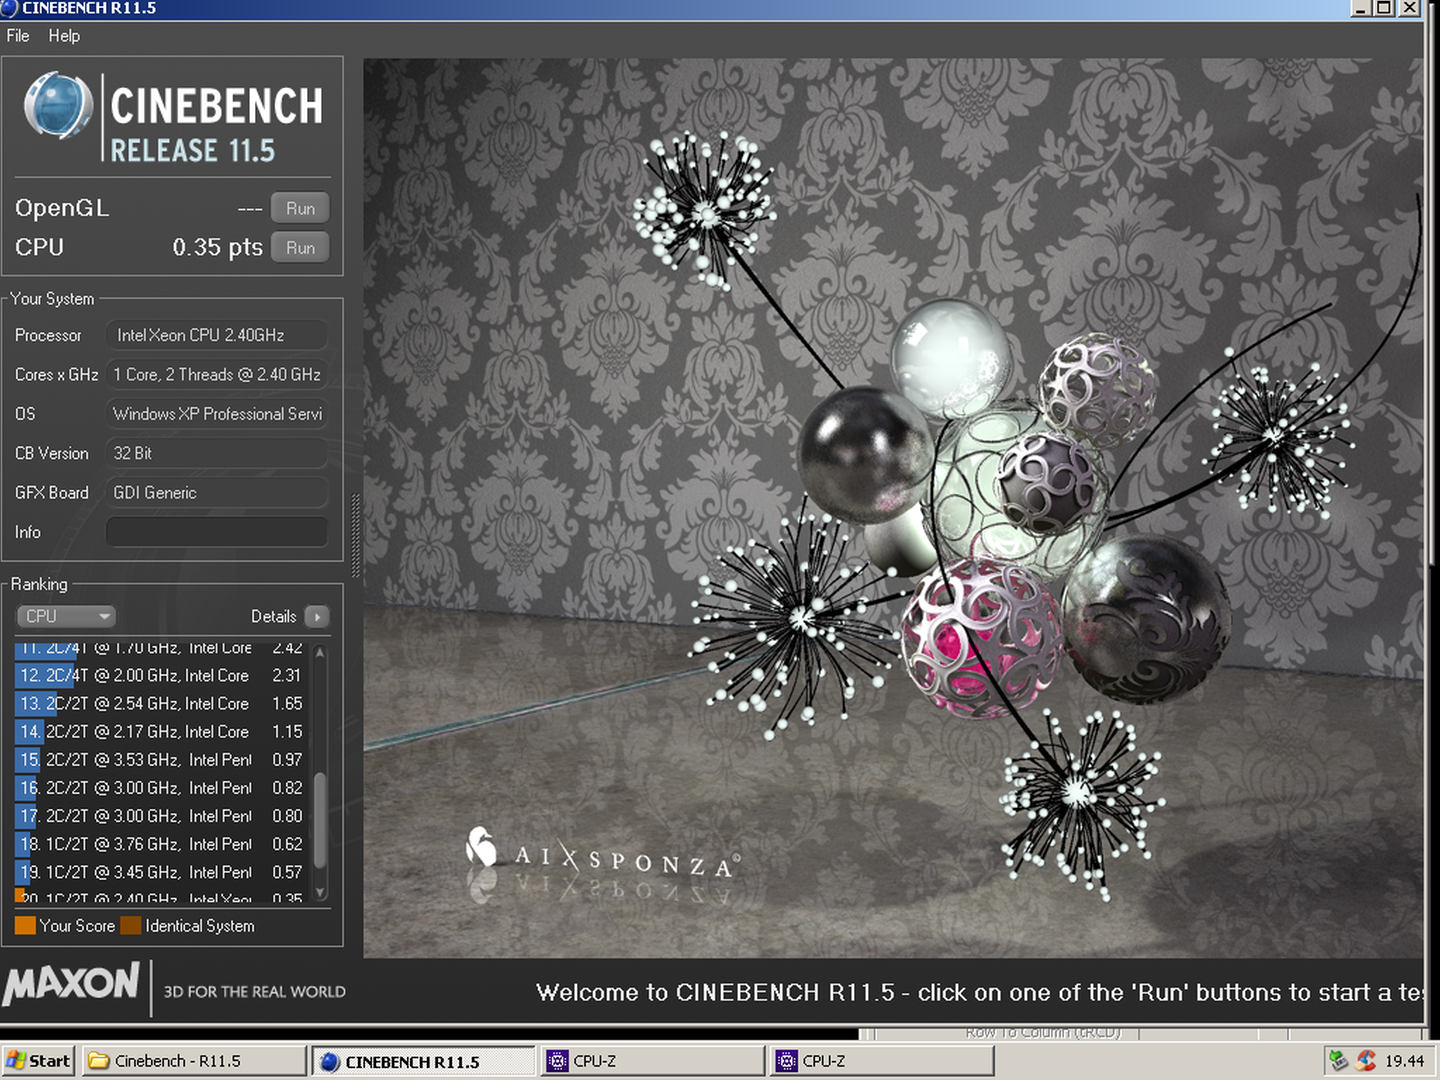Click the panel splitter grip handle

point(354,535)
